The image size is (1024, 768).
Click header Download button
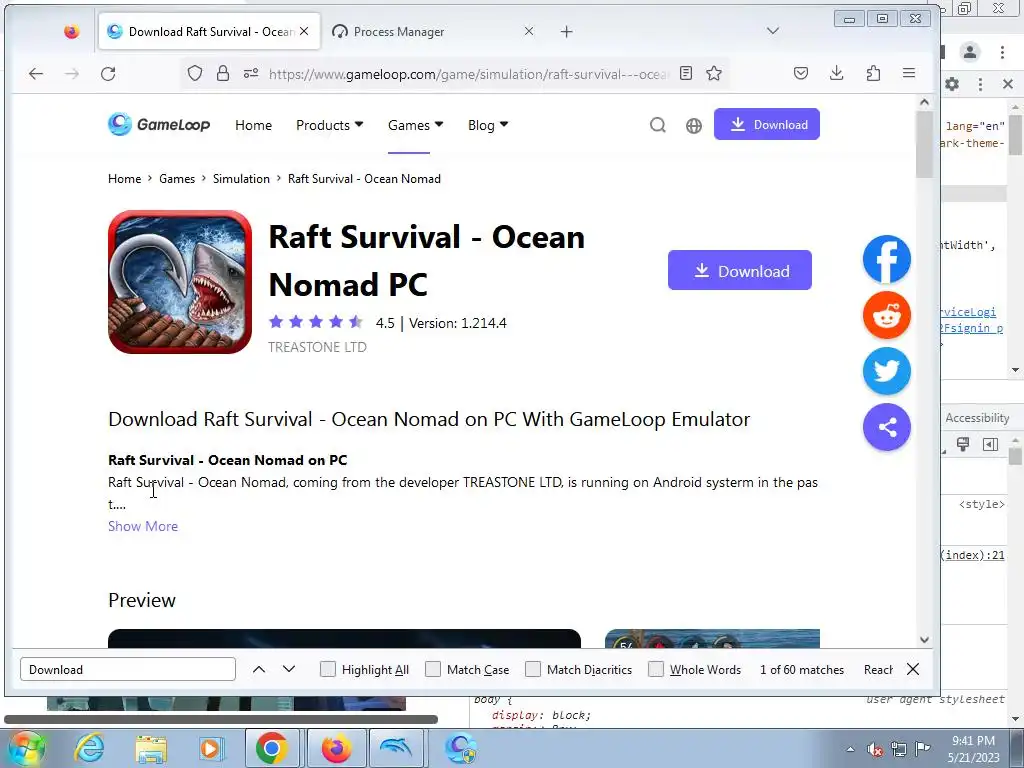pyautogui.click(x=767, y=124)
